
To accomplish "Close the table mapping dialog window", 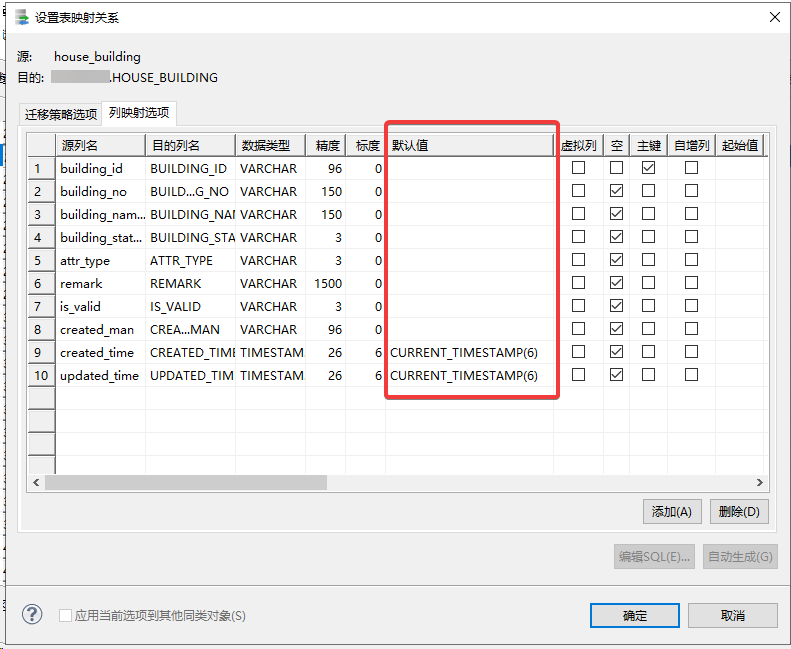I will tap(773, 17).
